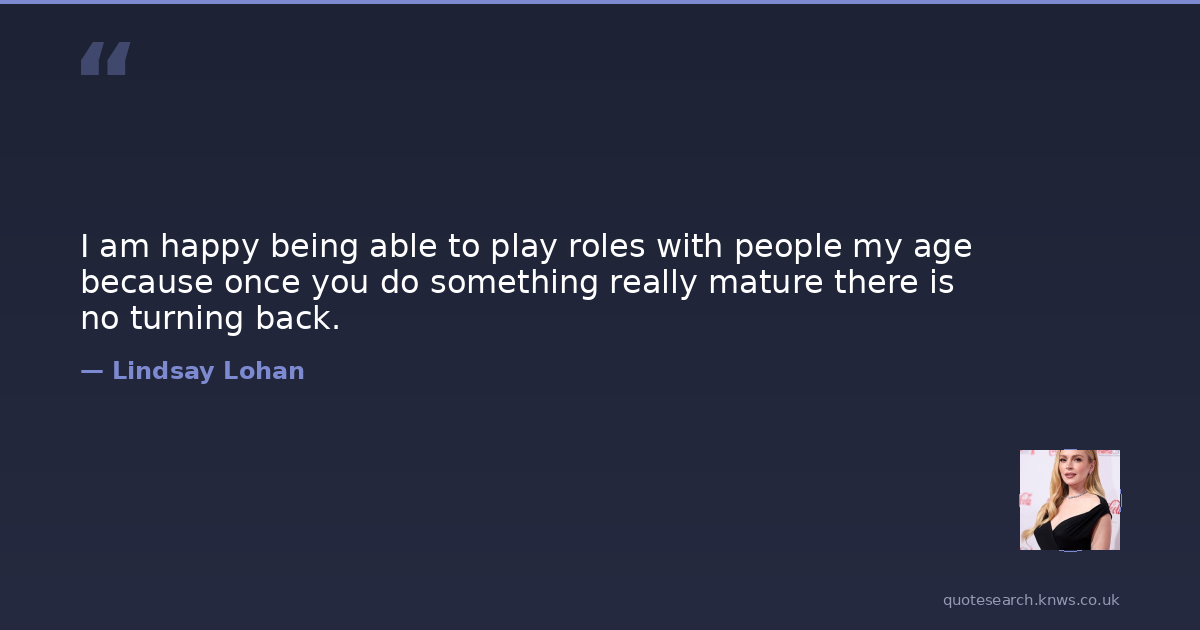Image resolution: width=1200 pixels, height=630 pixels.
Task: Click the purple accent bar at top
Action: point(600,2)
